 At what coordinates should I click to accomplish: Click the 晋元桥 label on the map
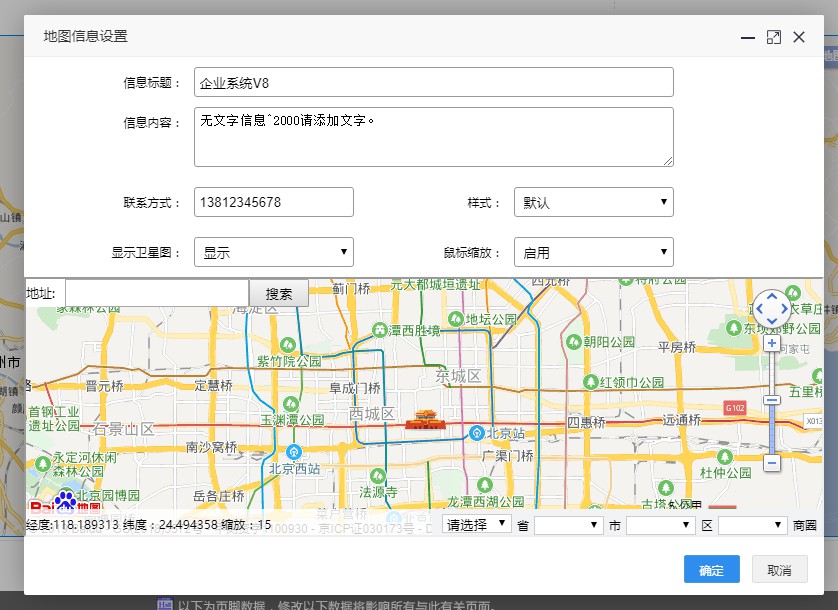(104, 385)
